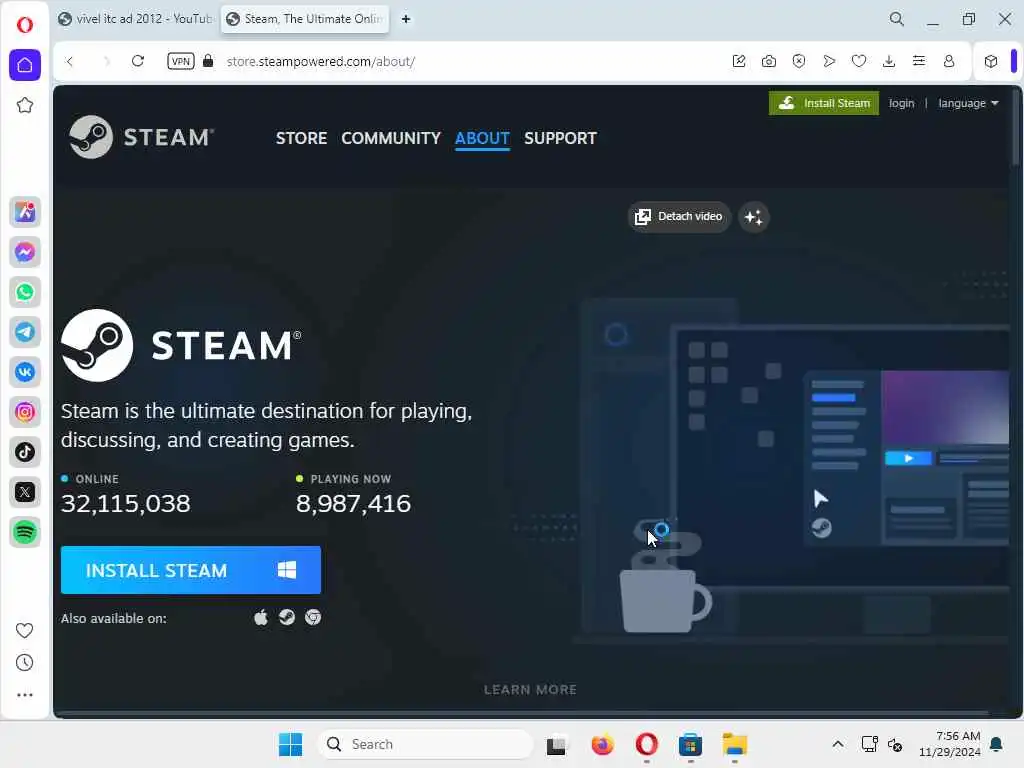Select the ABOUT menu item
The width and height of the screenshot is (1024, 768).
click(x=482, y=138)
